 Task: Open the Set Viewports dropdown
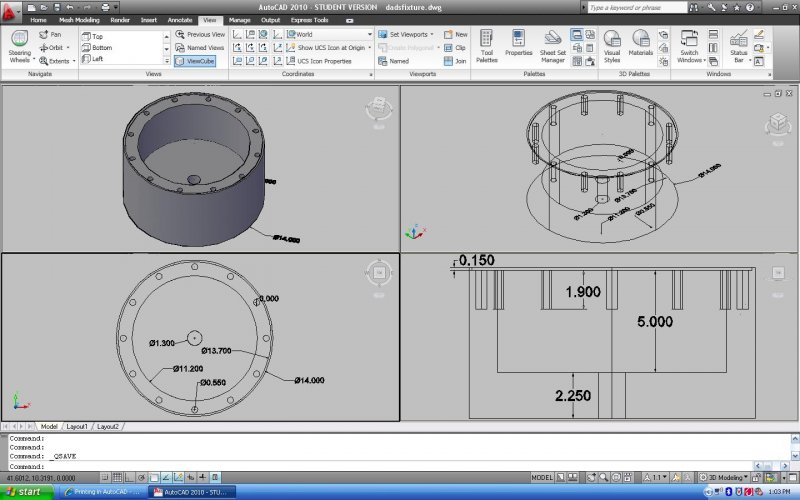pos(409,34)
